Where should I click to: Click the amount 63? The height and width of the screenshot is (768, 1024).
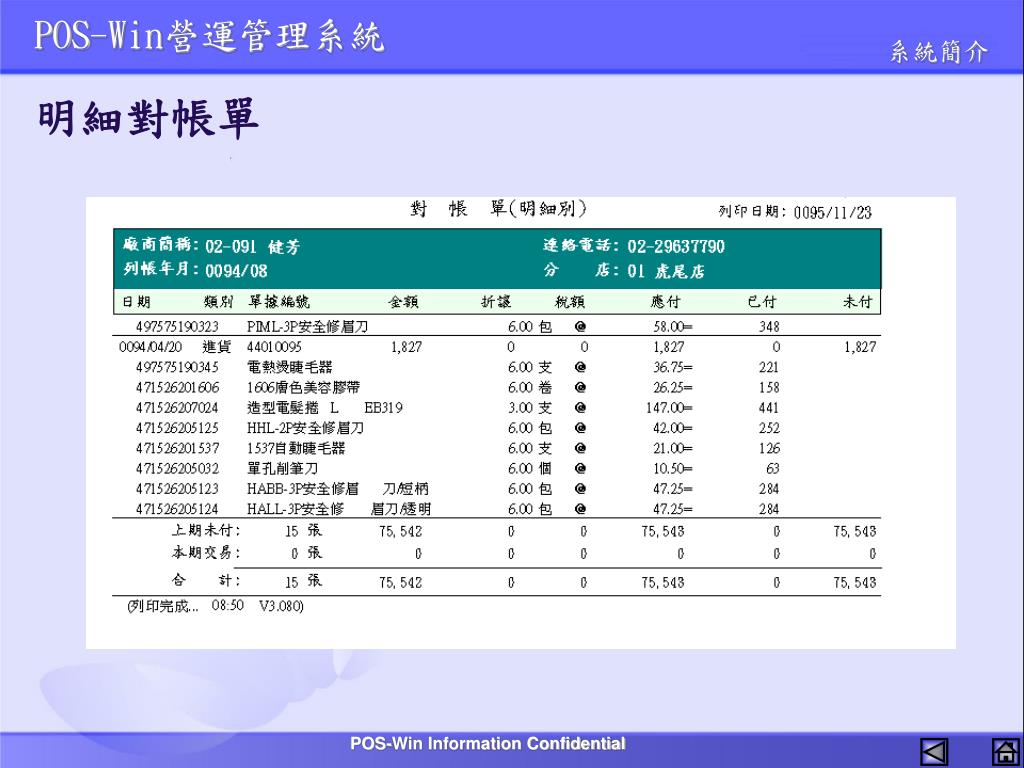(772, 468)
